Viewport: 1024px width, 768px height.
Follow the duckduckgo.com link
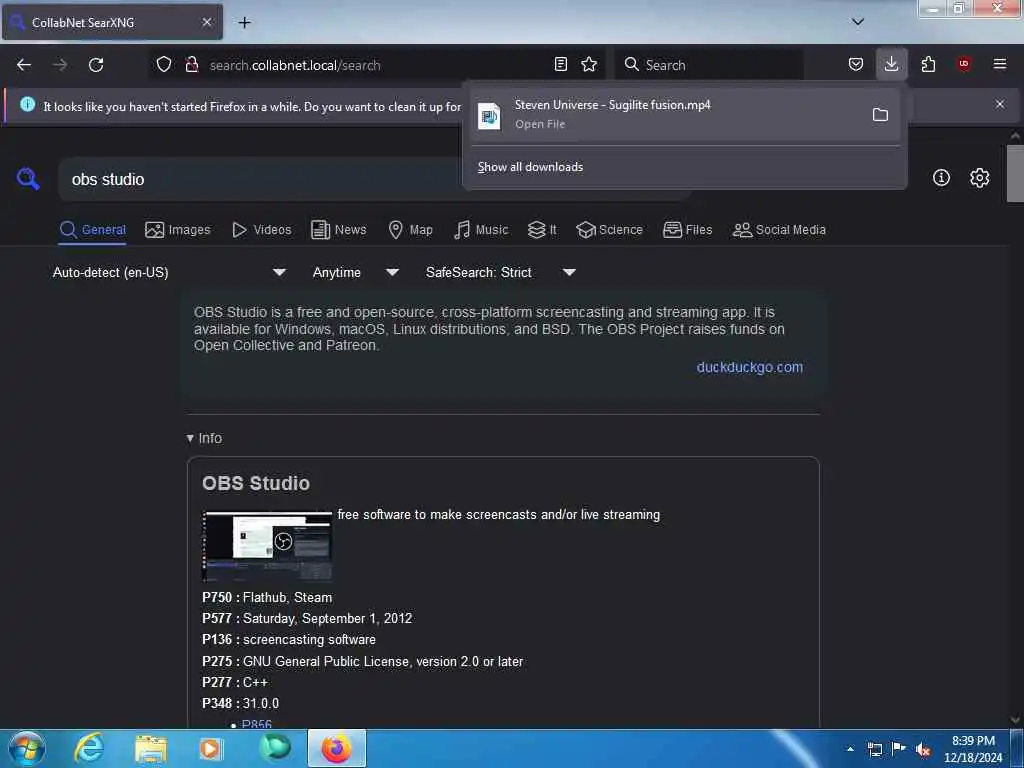750,367
